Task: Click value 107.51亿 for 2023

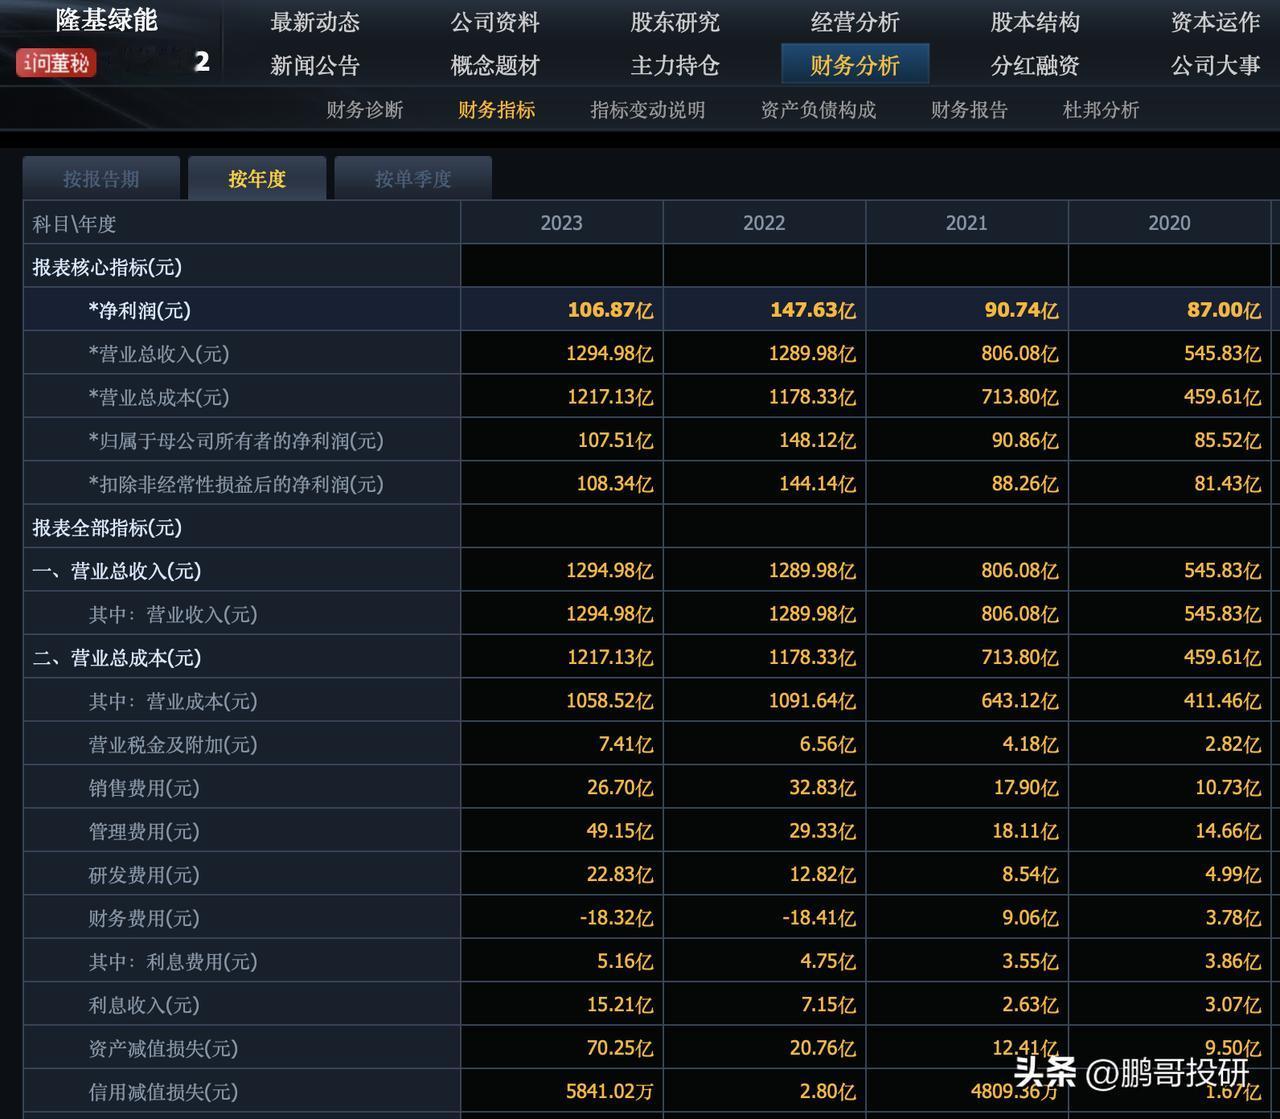Action: click(x=615, y=441)
